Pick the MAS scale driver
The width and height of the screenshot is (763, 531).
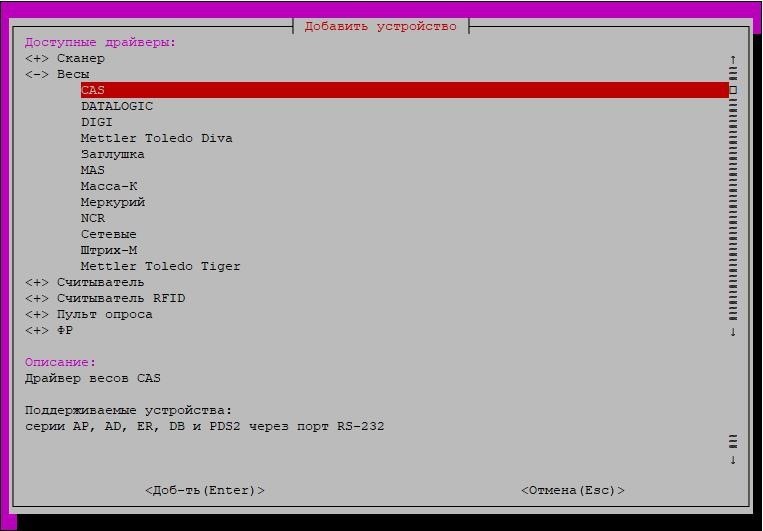coord(93,170)
